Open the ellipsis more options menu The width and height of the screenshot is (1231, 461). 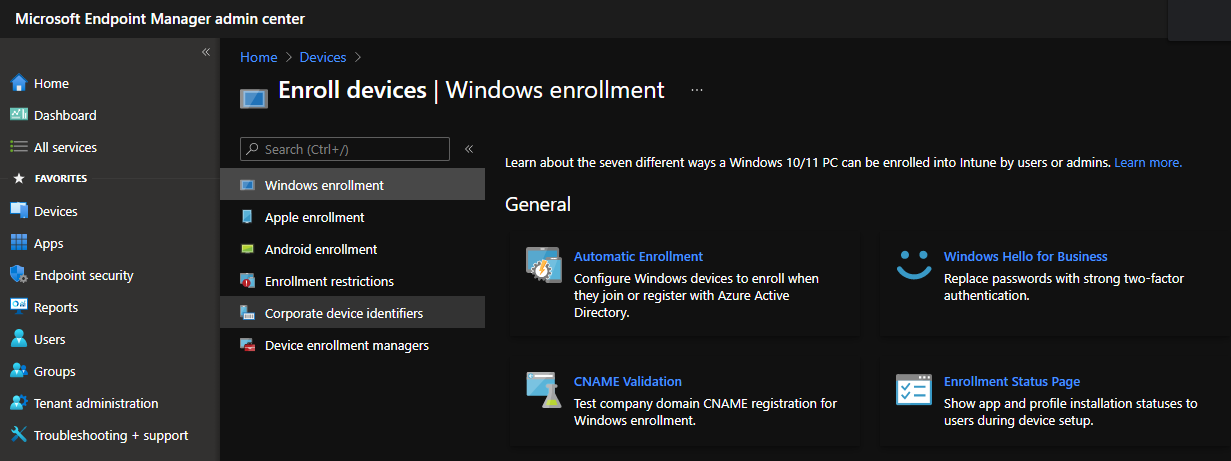point(697,90)
